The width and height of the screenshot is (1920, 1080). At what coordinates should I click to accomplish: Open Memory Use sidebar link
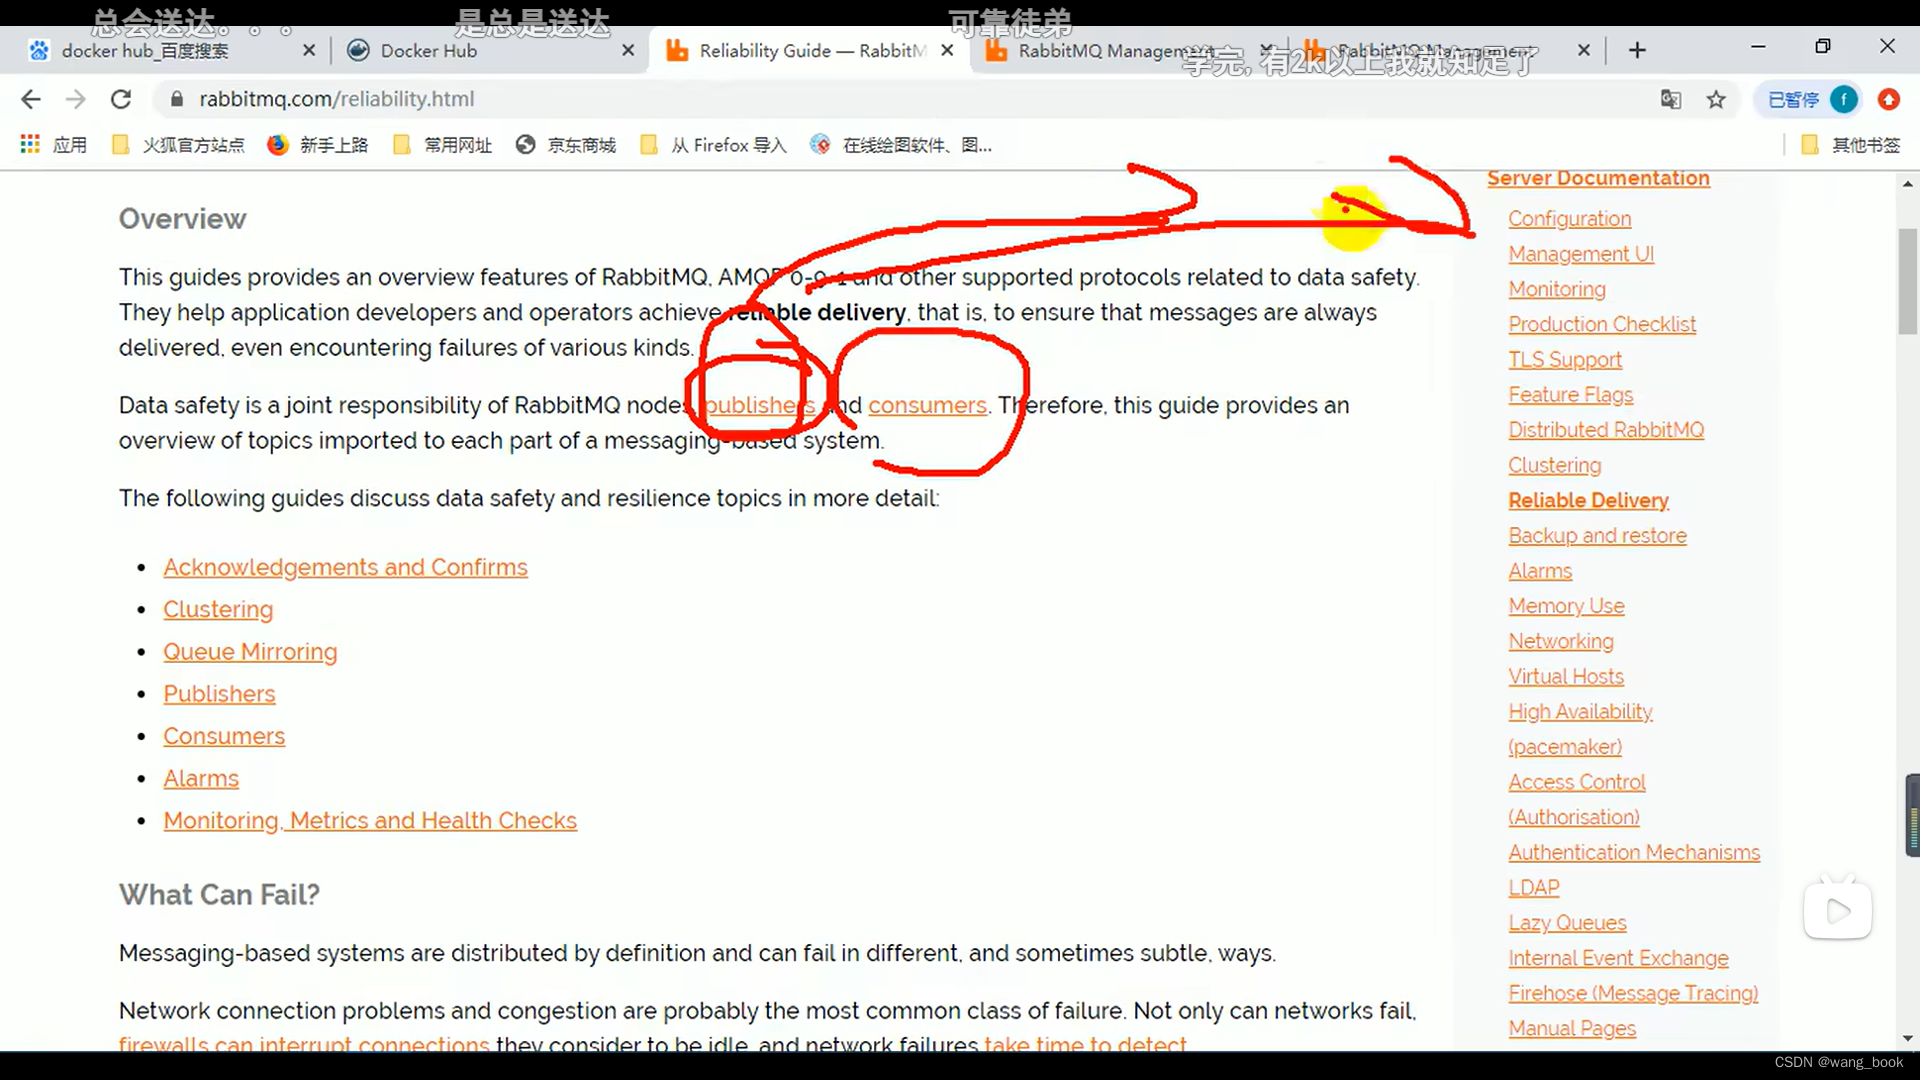coord(1566,606)
